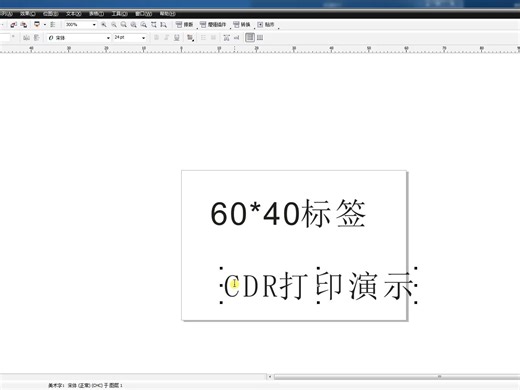Click the application launcher icon
The height and width of the screenshot is (390, 520).
click(37, 24)
